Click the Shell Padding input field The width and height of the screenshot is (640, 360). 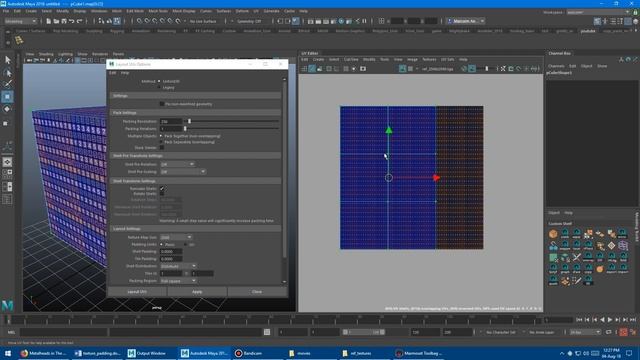(x=171, y=251)
